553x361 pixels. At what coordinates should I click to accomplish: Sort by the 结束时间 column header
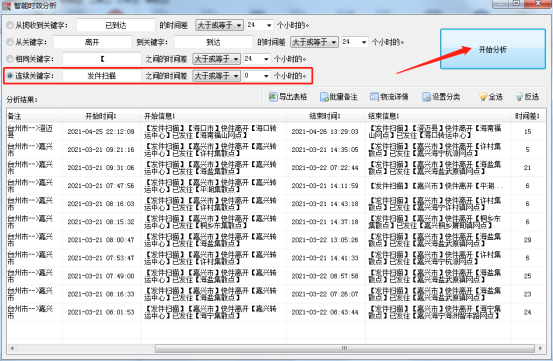(x=326, y=116)
